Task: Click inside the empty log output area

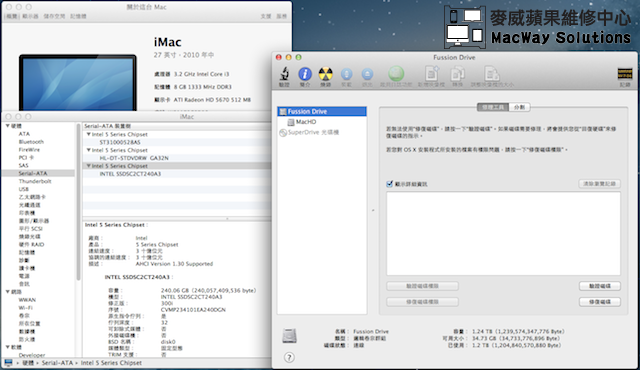Action: coord(503,234)
